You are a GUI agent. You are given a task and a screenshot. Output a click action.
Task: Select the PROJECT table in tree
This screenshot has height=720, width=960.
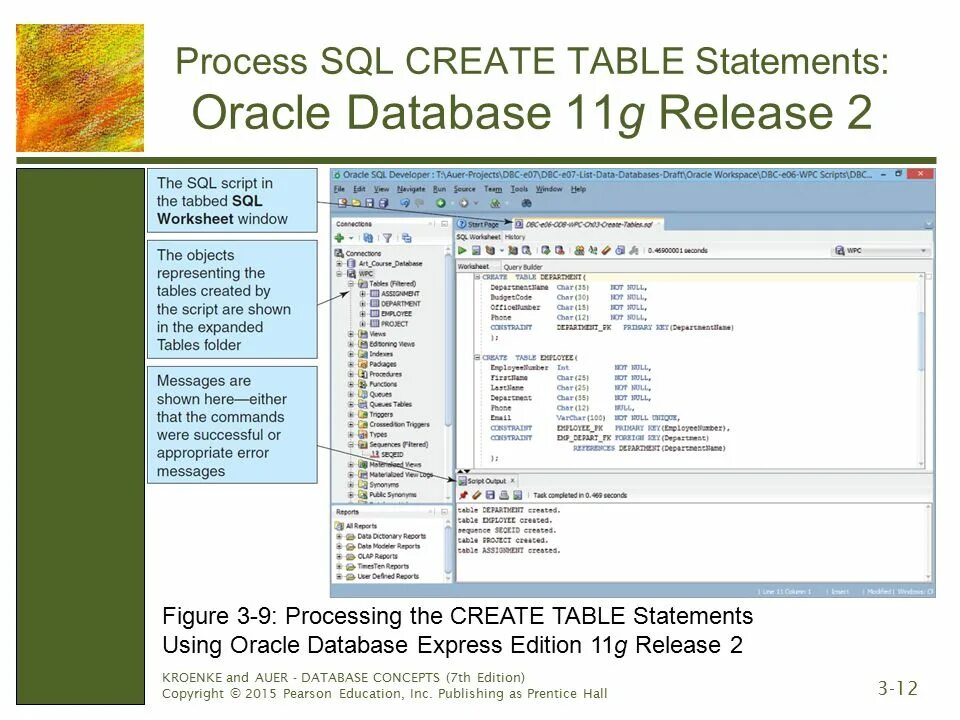pyautogui.click(x=394, y=324)
